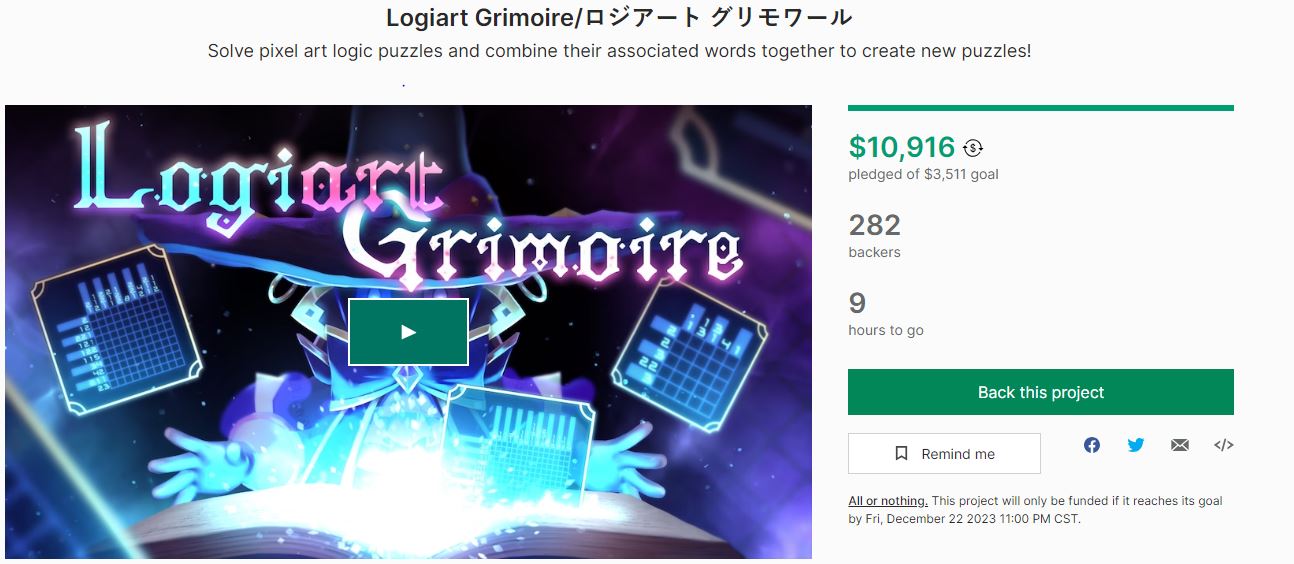
Task: Play the Logiart Grimoire project video
Action: pyautogui.click(x=408, y=332)
